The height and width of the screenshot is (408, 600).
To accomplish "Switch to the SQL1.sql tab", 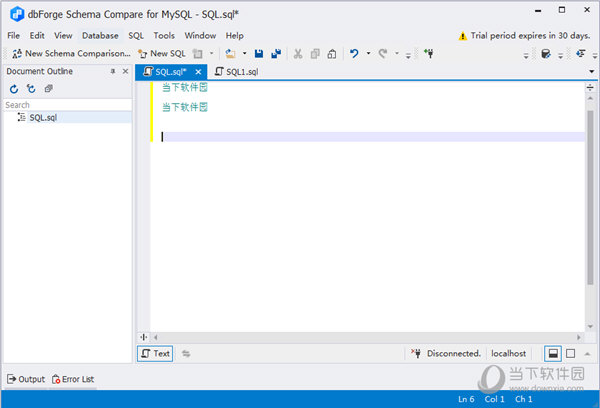I will point(237,72).
